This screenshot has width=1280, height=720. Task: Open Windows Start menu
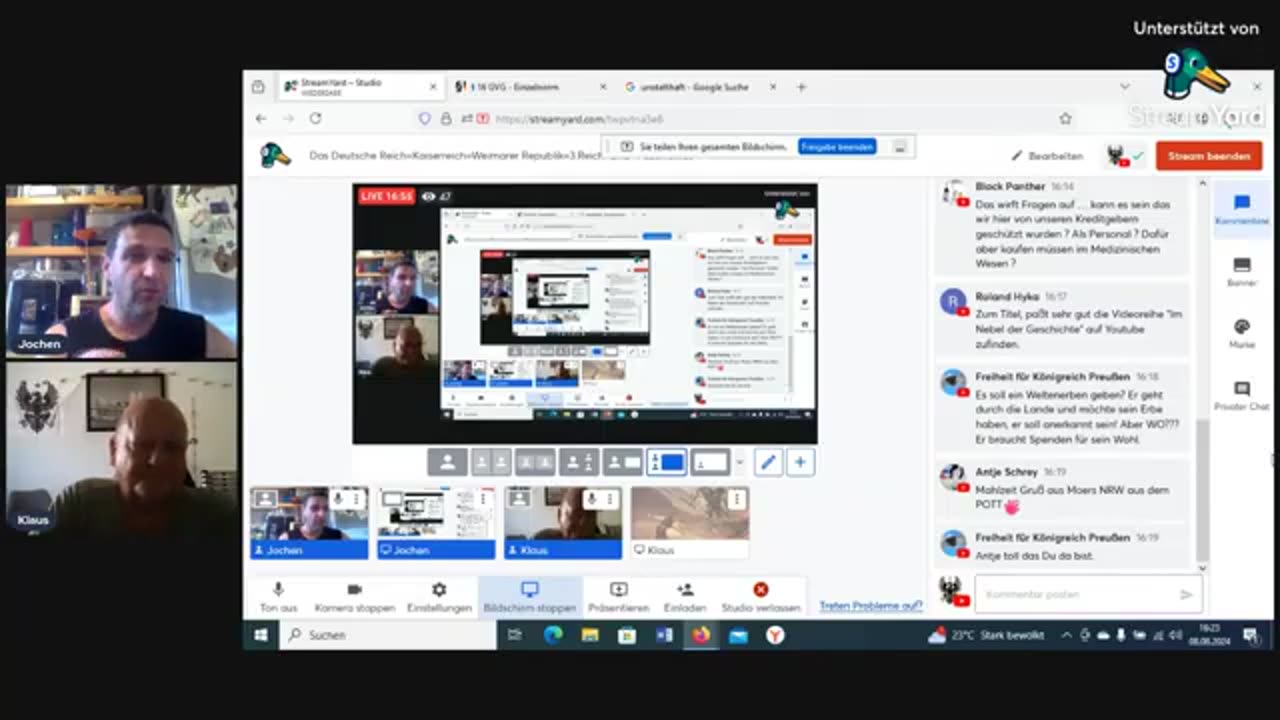pos(261,635)
